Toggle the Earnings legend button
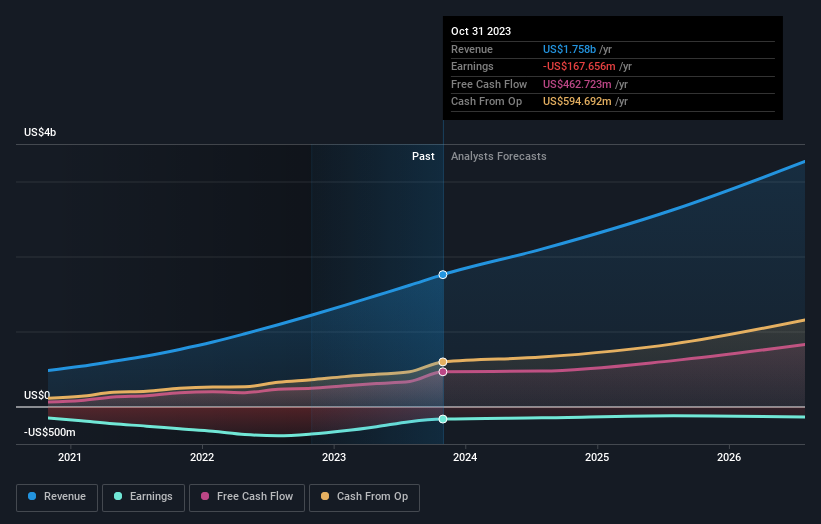Screen dimensions: 821x524 (143, 497)
